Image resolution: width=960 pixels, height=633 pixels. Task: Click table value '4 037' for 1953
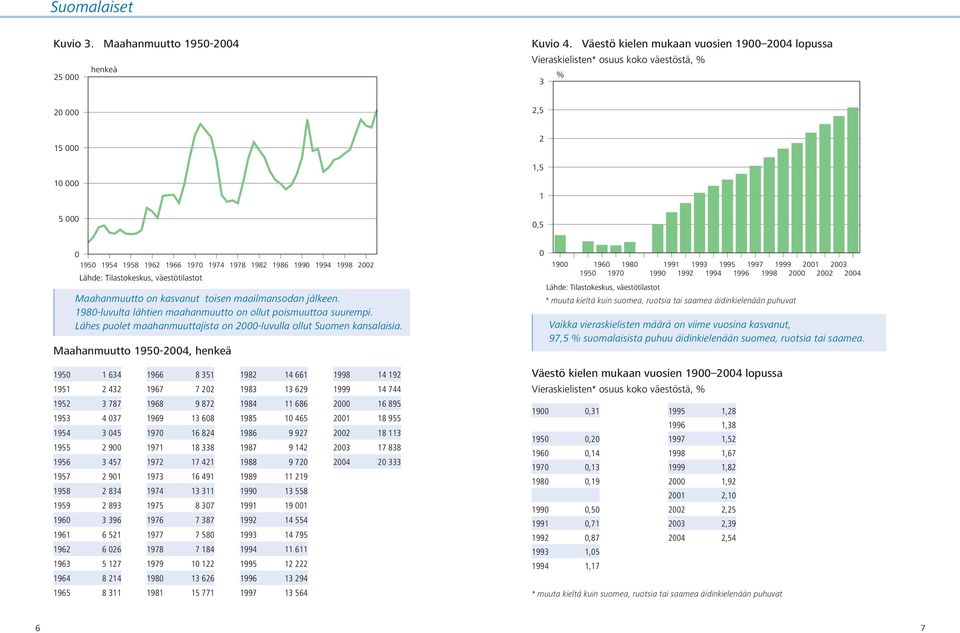click(x=111, y=419)
